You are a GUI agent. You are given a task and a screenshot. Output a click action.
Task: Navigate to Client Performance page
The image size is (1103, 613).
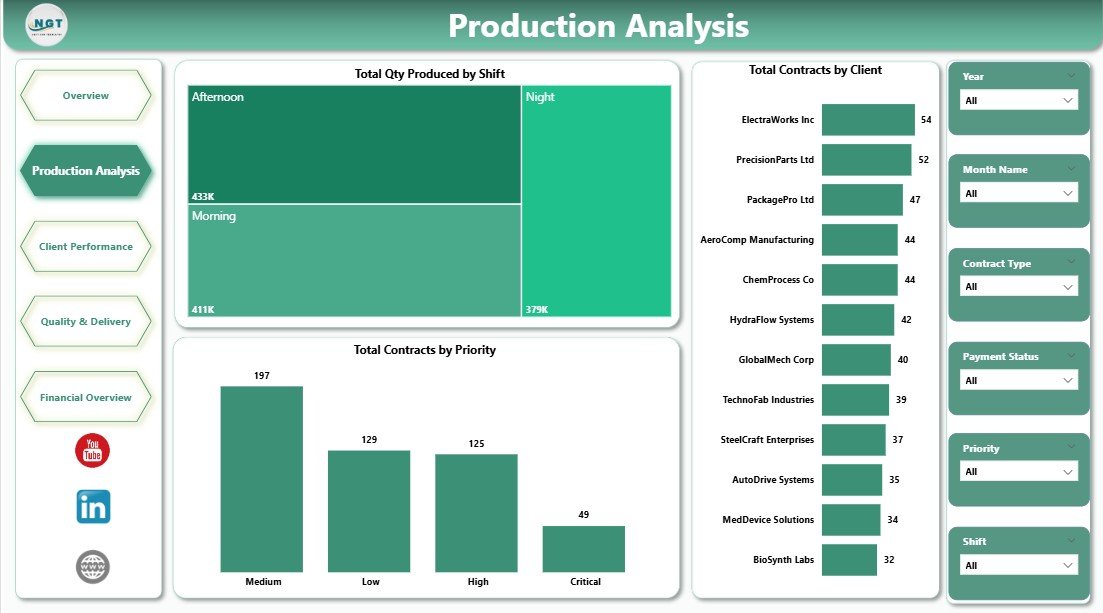pyautogui.click(x=85, y=246)
